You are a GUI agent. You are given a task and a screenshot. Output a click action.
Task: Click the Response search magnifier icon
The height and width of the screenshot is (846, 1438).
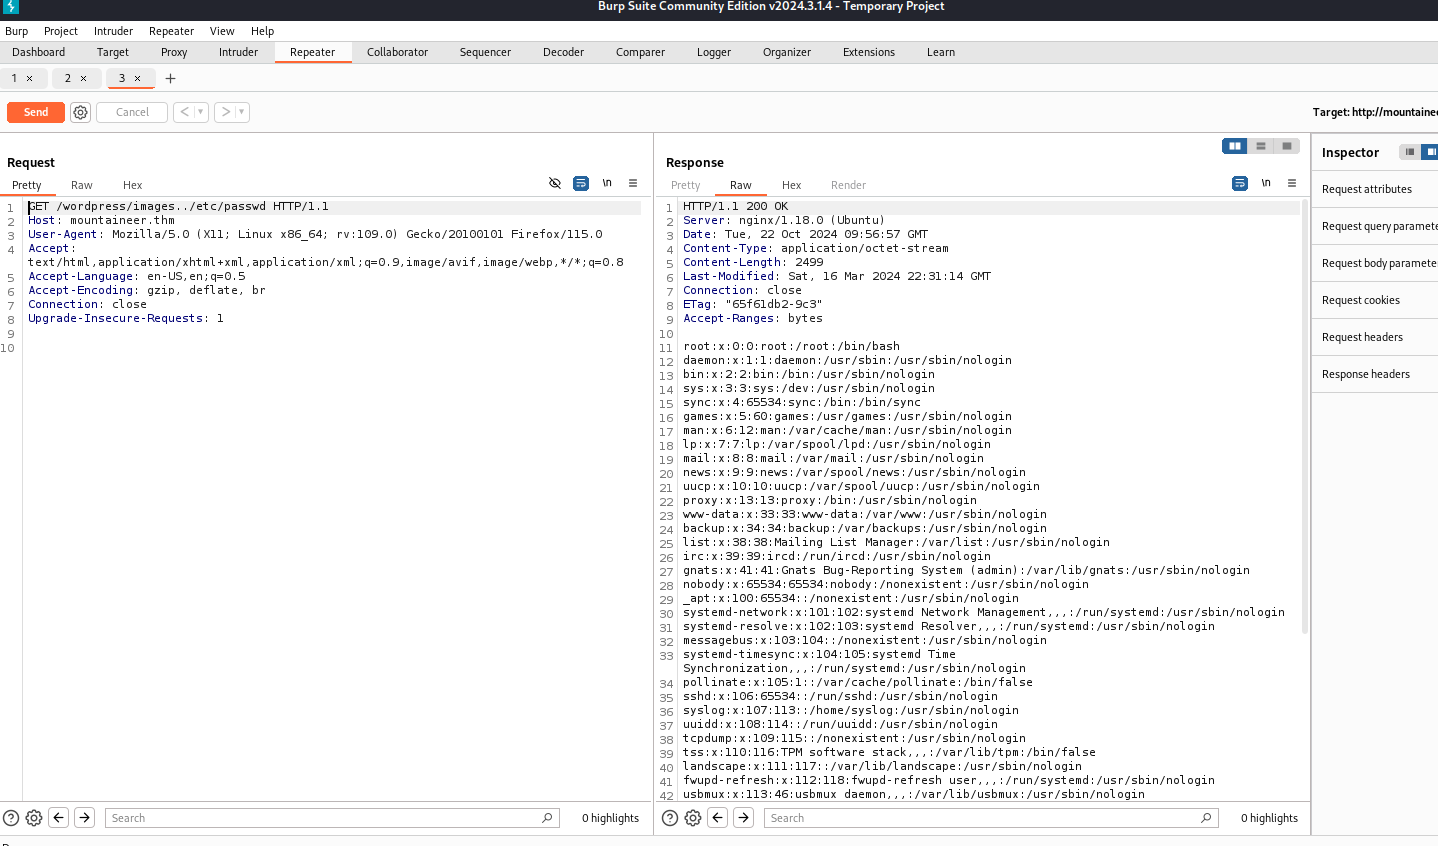tap(1206, 818)
